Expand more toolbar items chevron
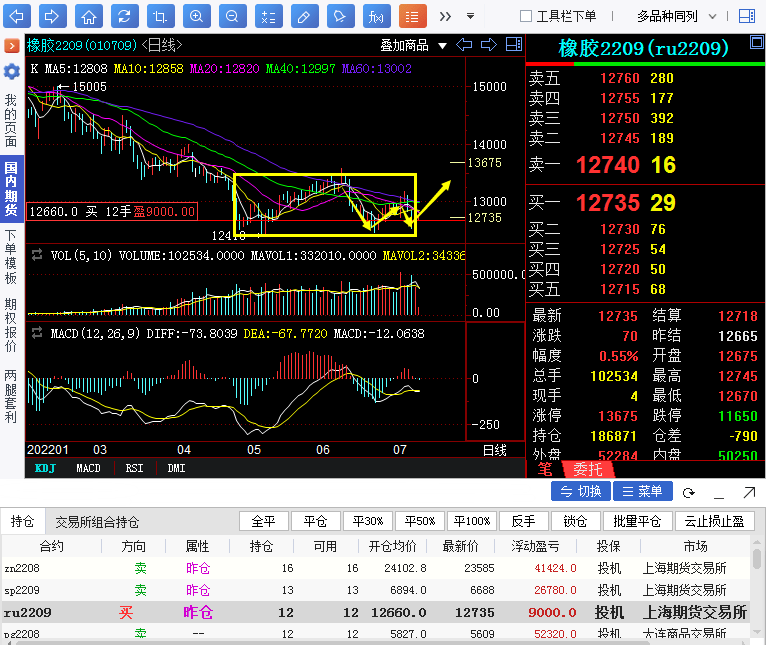Image resolution: width=766 pixels, height=645 pixels. point(446,16)
